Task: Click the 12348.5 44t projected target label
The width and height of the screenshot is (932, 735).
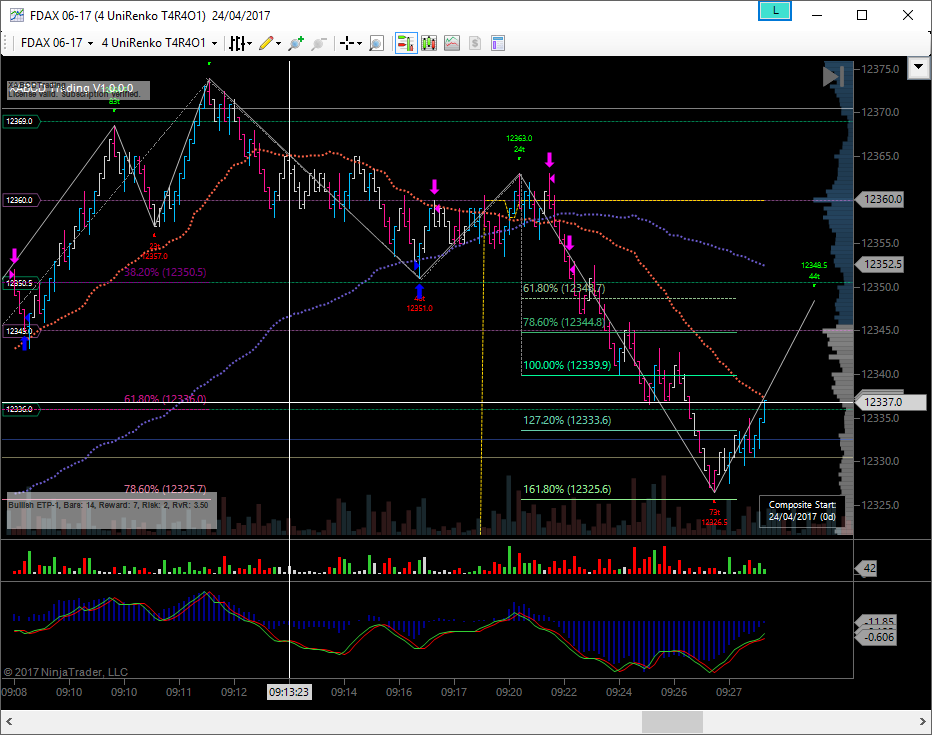Action: coord(814,270)
